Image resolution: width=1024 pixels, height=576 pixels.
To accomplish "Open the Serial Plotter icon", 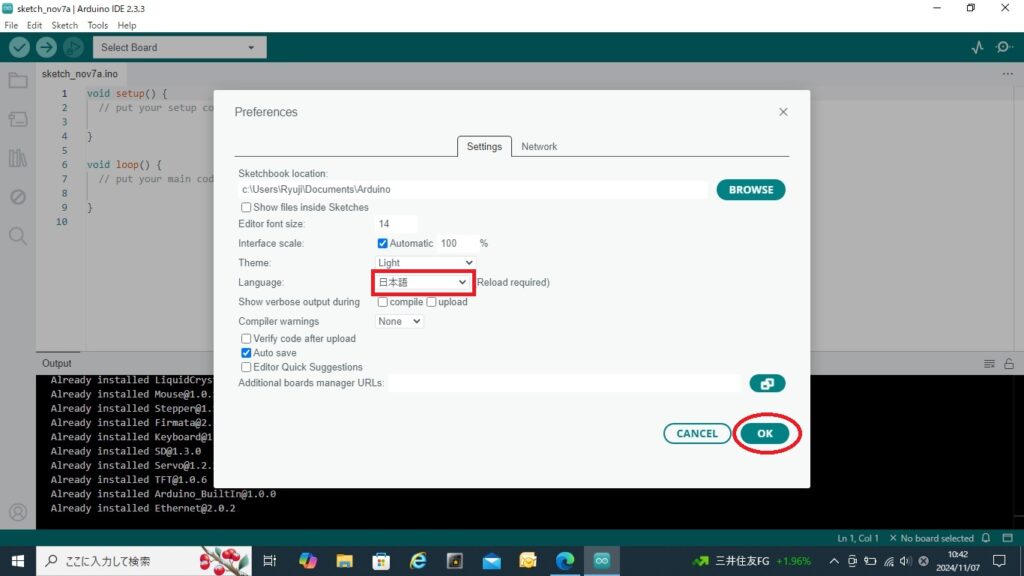I will tap(977, 47).
